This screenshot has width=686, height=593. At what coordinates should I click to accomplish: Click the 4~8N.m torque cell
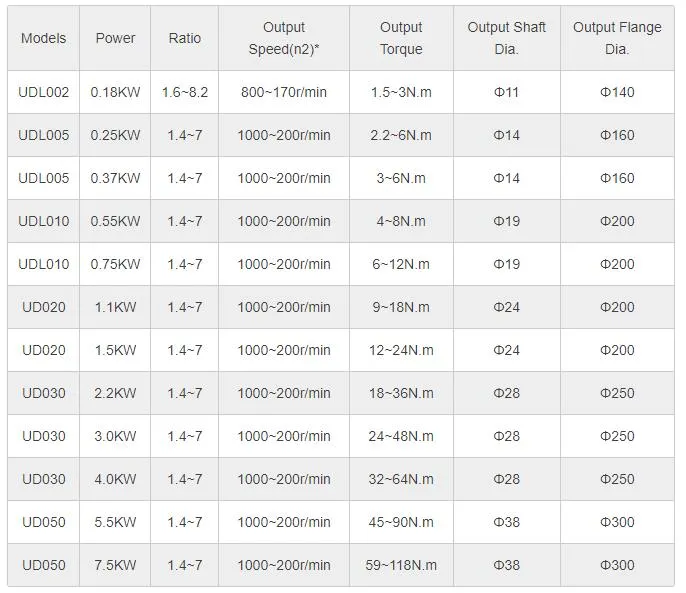point(401,221)
